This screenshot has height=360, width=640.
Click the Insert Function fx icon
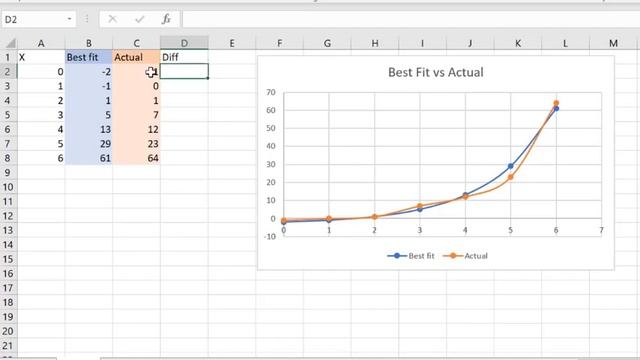[166, 19]
